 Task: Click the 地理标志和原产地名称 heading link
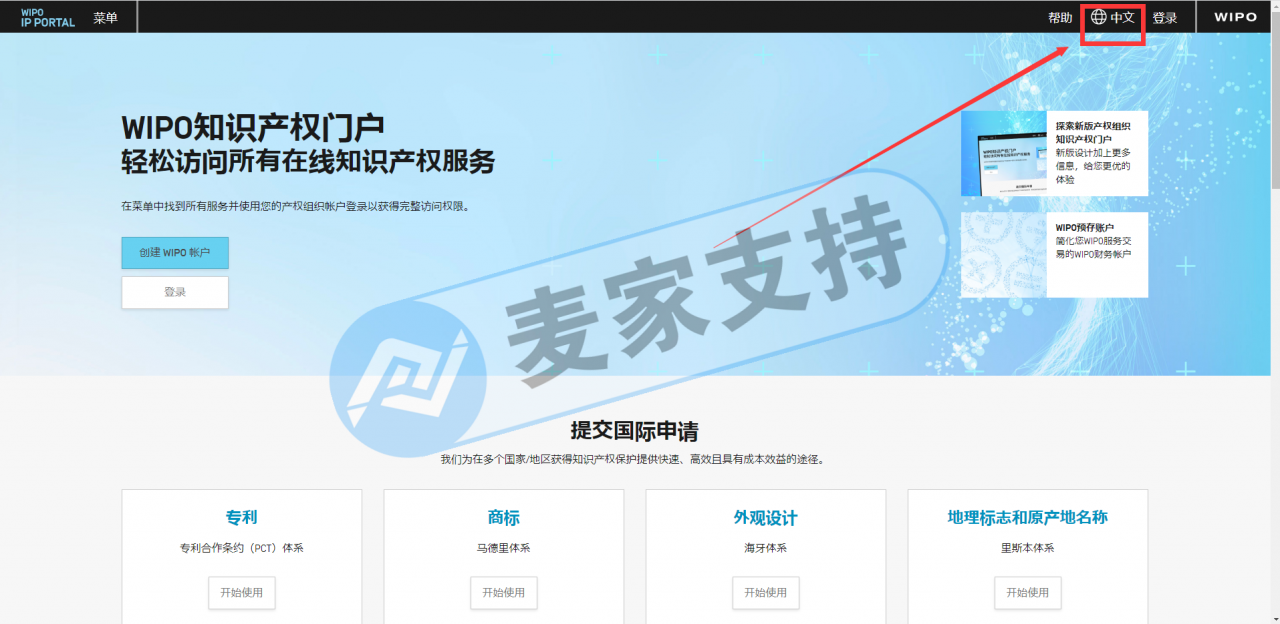point(1028,517)
